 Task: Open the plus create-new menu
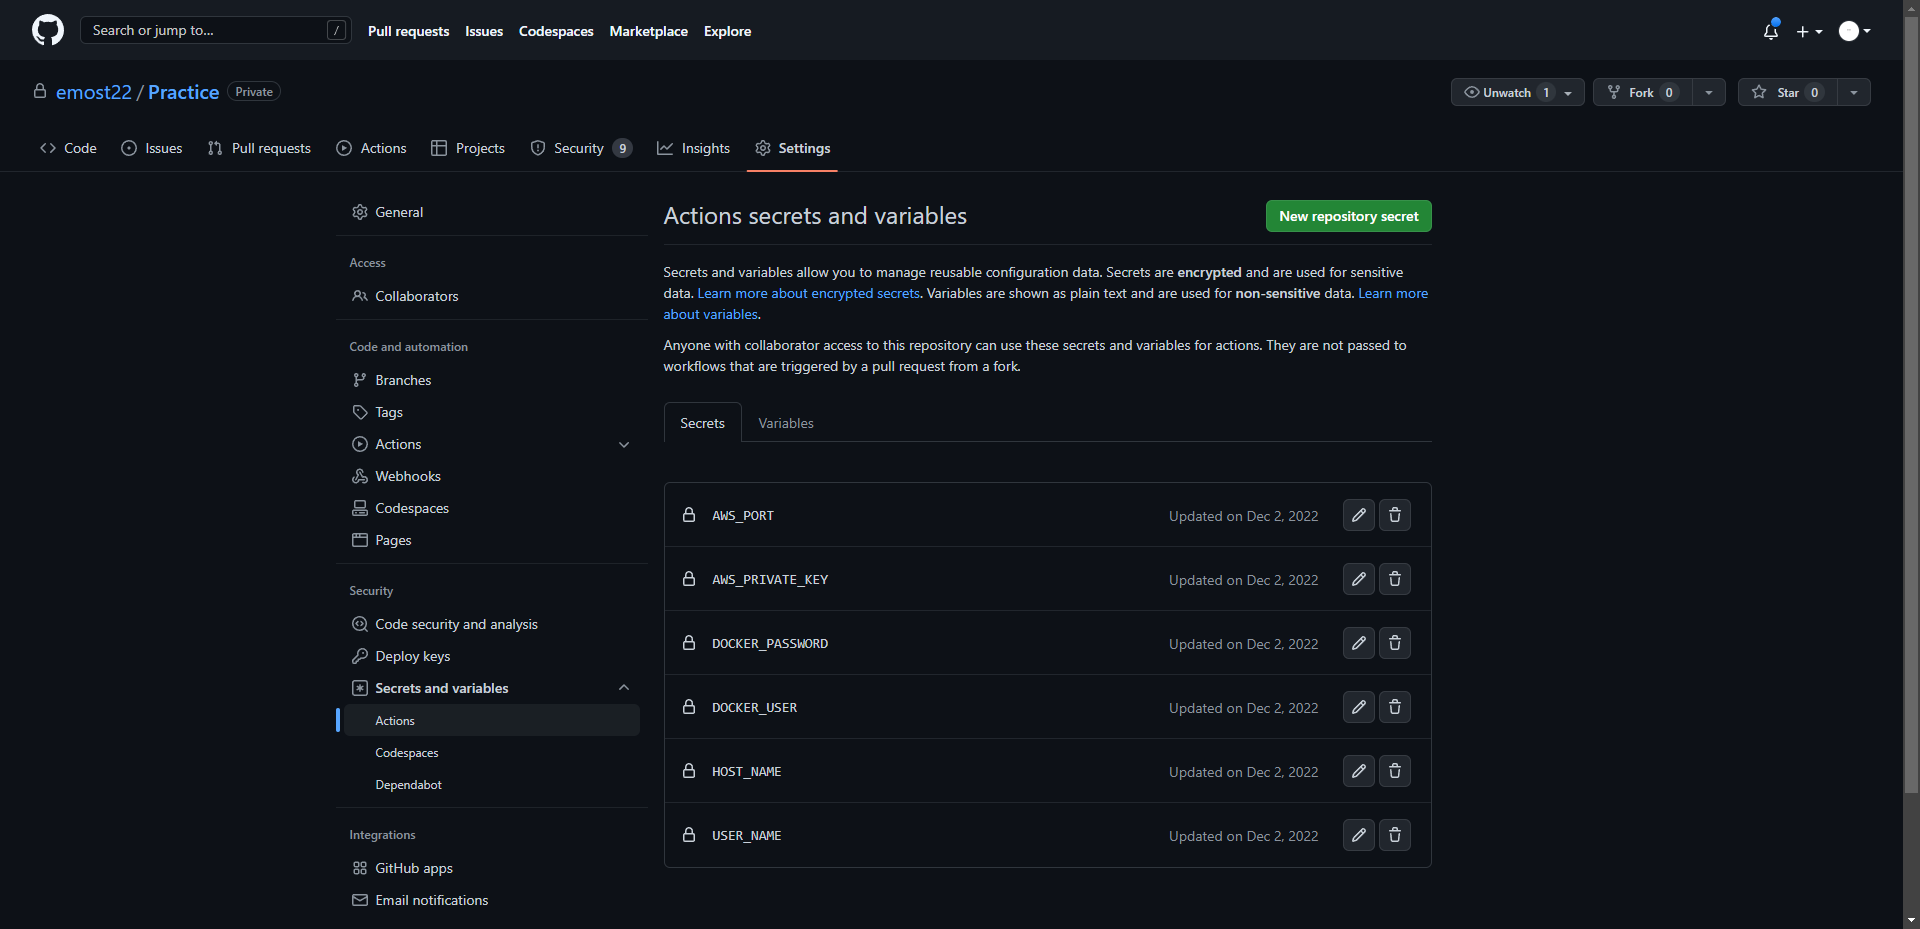pyautogui.click(x=1809, y=31)
